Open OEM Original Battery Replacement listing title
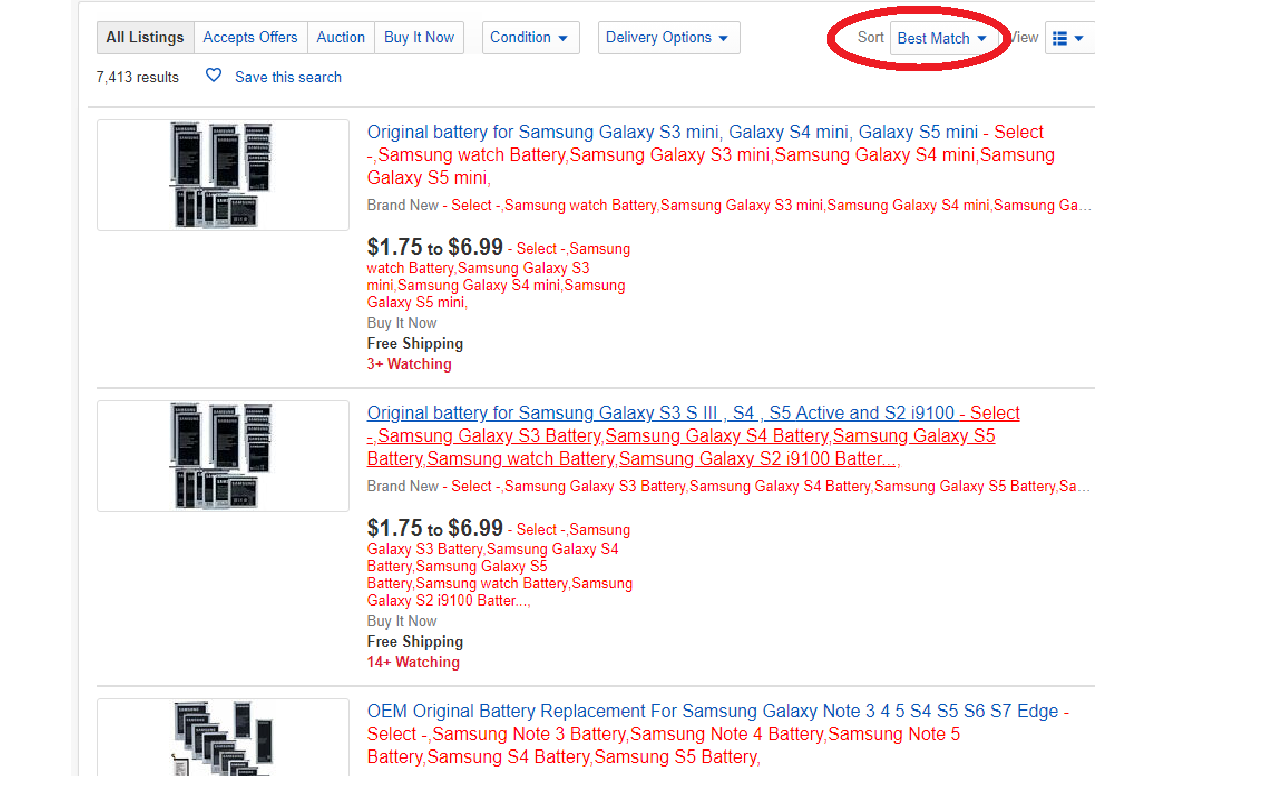Image resolution: width=1280 pixels, height=800 pixels. (718, 734)
